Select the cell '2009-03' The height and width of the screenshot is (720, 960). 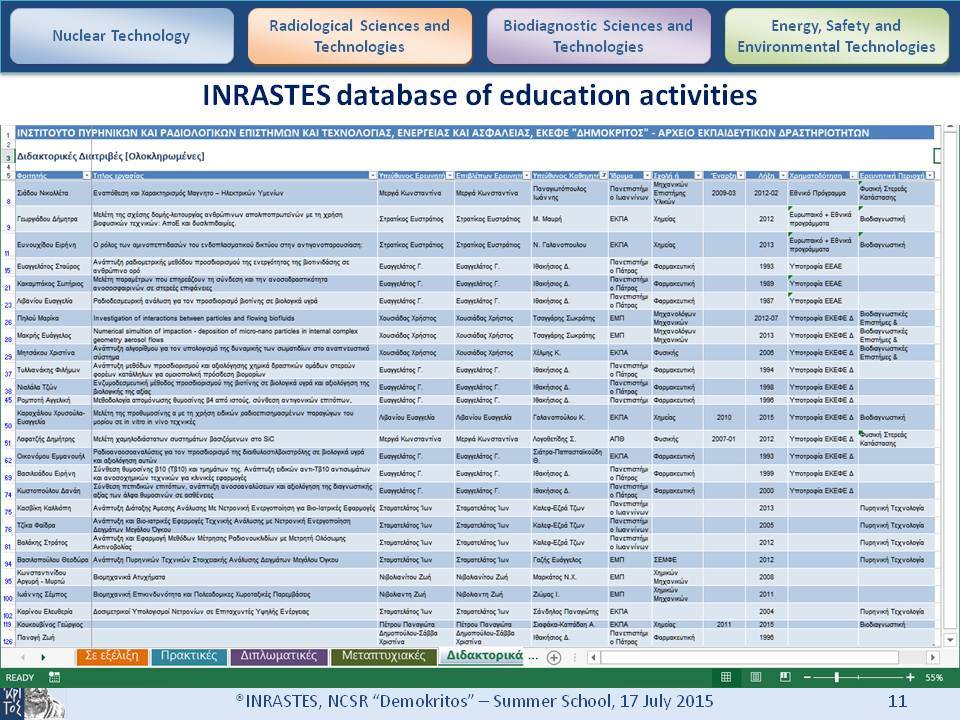[x=724, y=193]
